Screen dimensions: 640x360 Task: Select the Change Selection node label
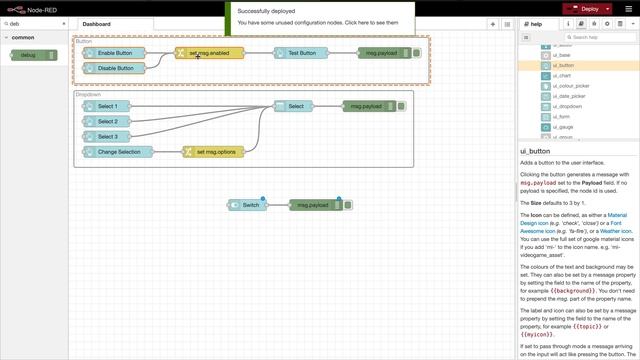119,152
